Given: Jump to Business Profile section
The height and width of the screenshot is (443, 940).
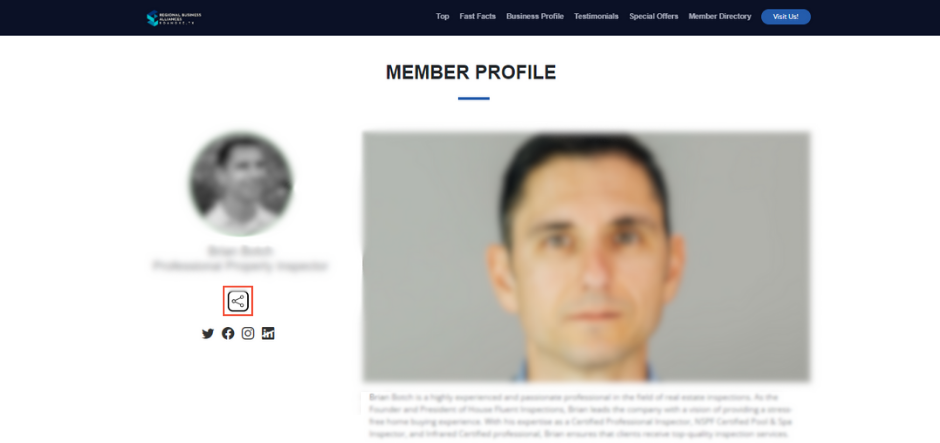Looking at the screenshot, I should tap(535, 16).
